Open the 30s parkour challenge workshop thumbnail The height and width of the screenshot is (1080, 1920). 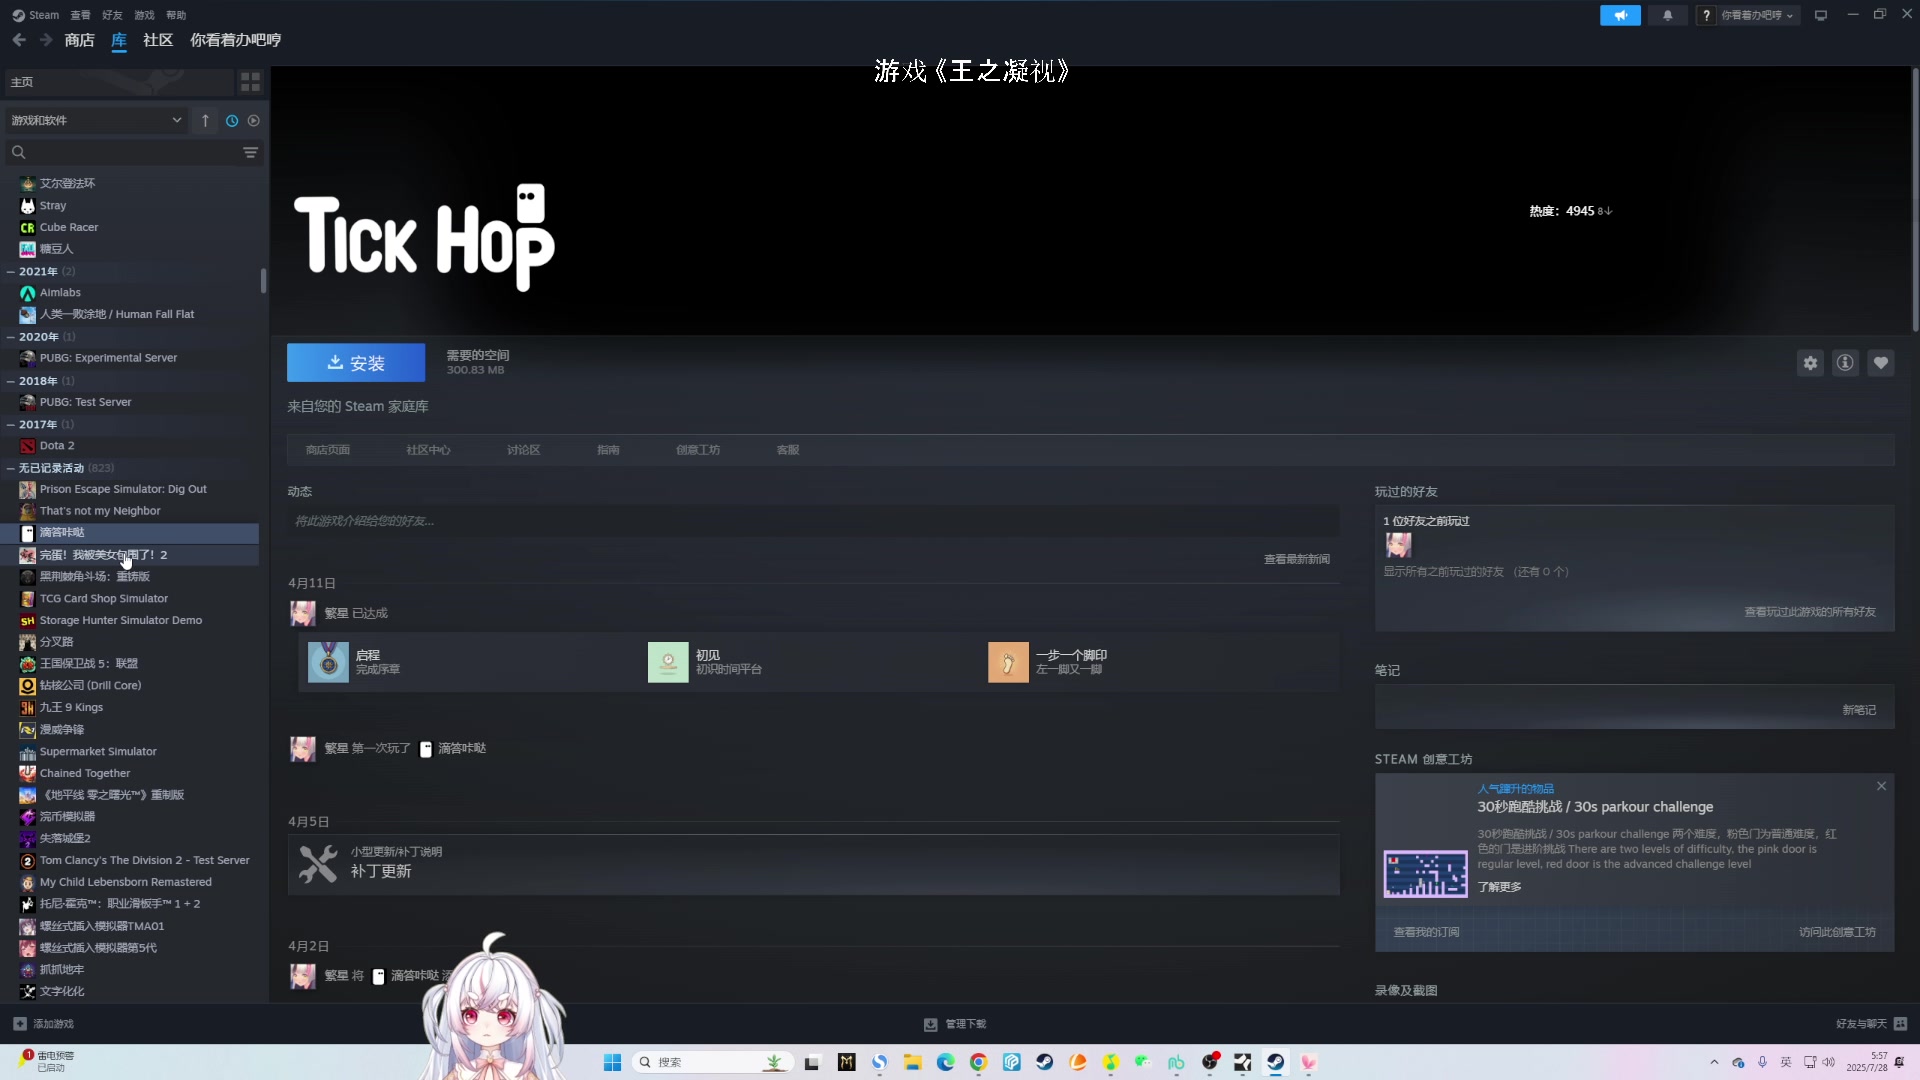point(1425,875)
